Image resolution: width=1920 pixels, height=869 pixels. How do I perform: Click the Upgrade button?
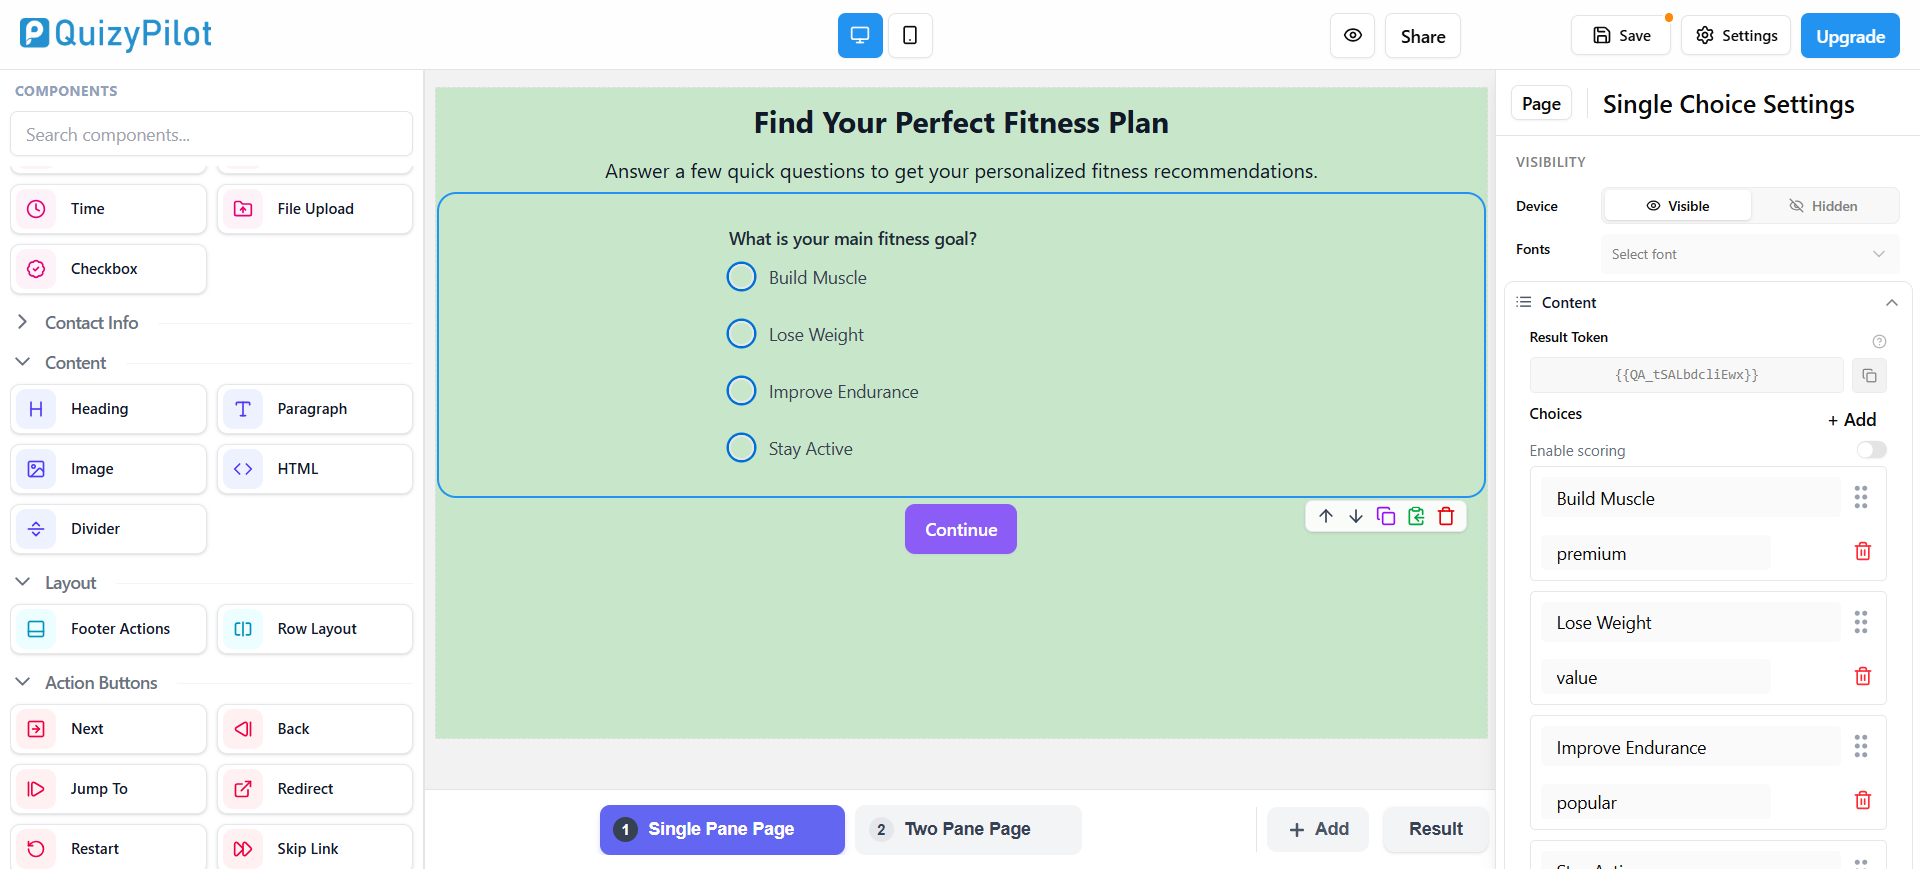(1850, 36)
